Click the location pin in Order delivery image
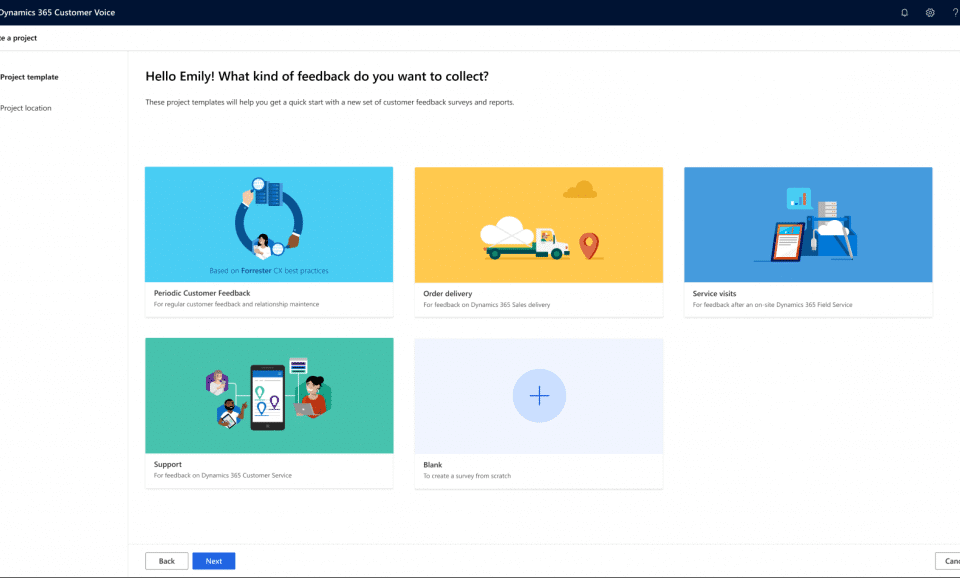This screenshot has width=960, height=578. 589,243
